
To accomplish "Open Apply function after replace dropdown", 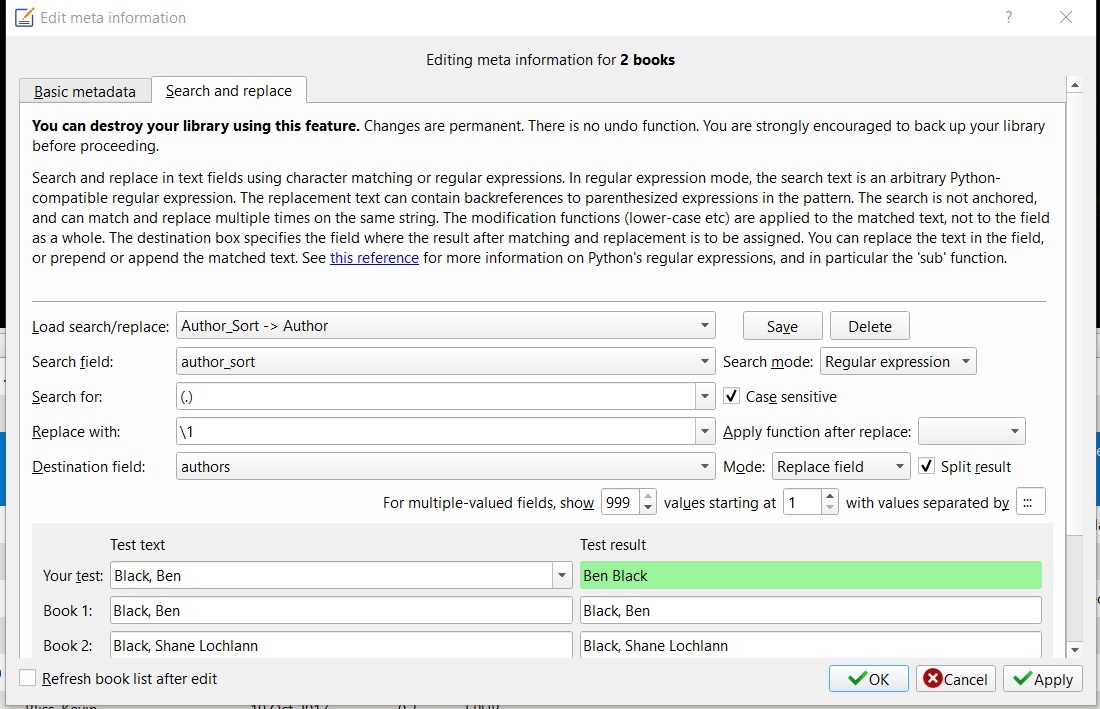I will pyautogui.click(x=971, y=432).
